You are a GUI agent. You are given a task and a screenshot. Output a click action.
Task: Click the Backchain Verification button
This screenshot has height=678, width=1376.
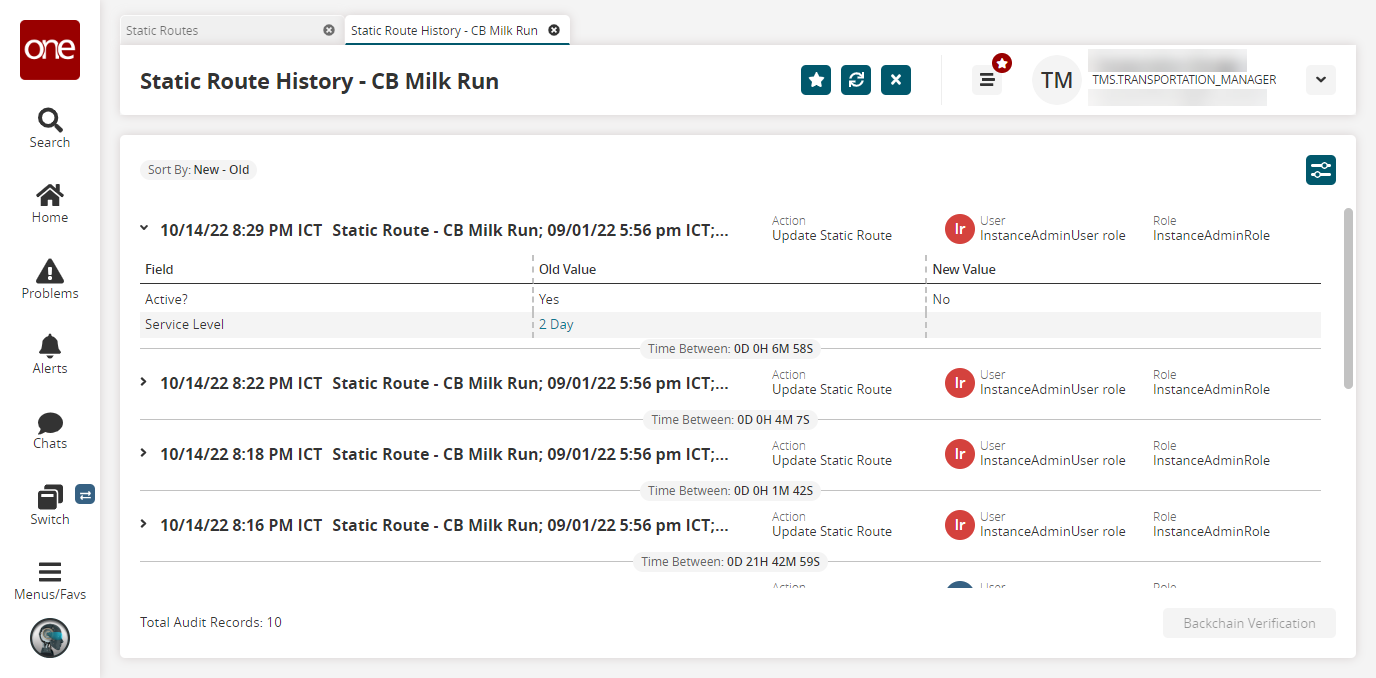(1249, 623)
